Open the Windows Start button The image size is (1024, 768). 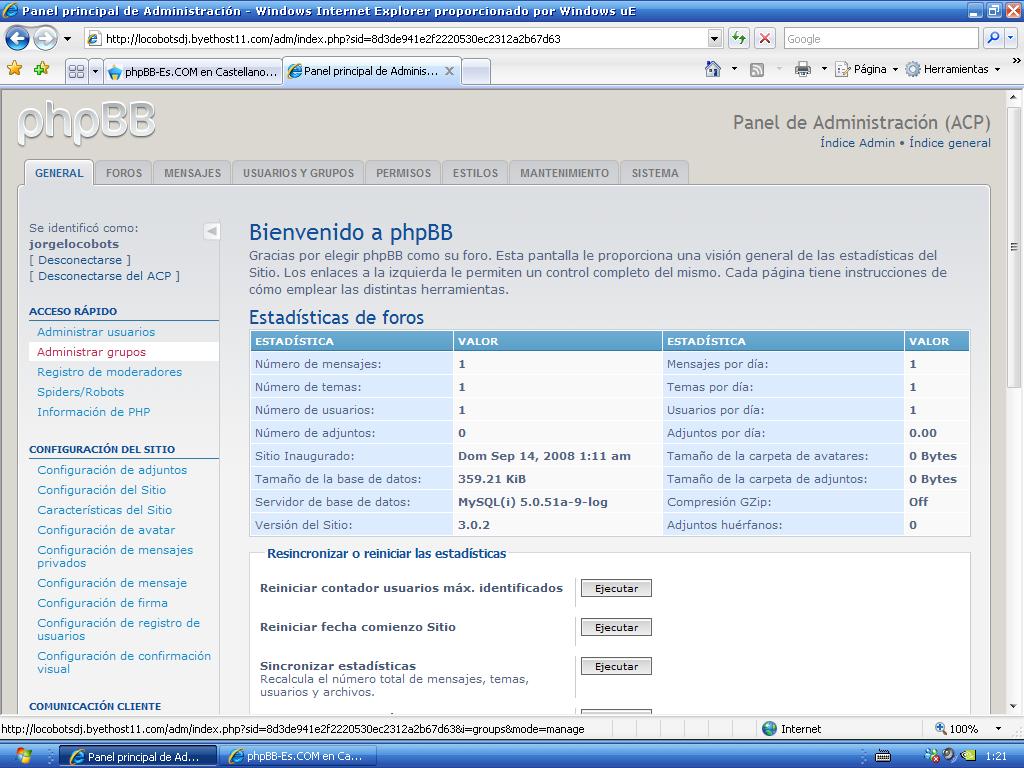tap(22, 756)
